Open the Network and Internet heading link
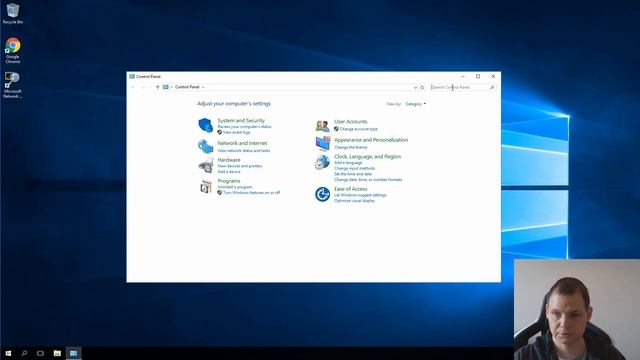The width and height of the screenshot is (640, 360). point(242,143)
